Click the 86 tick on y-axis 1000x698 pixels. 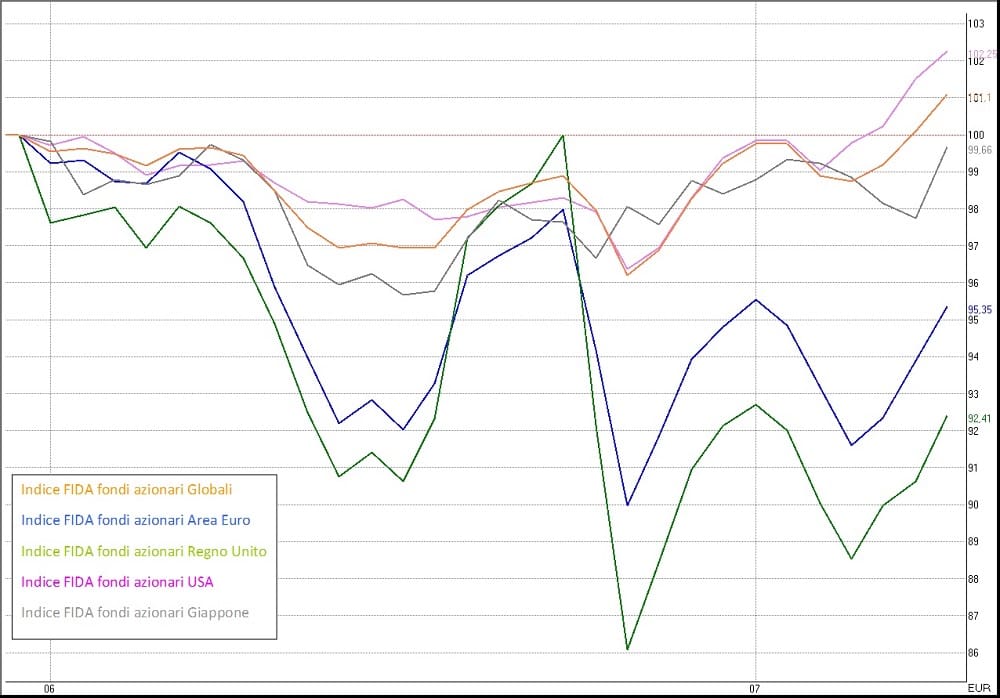[973, 653]
